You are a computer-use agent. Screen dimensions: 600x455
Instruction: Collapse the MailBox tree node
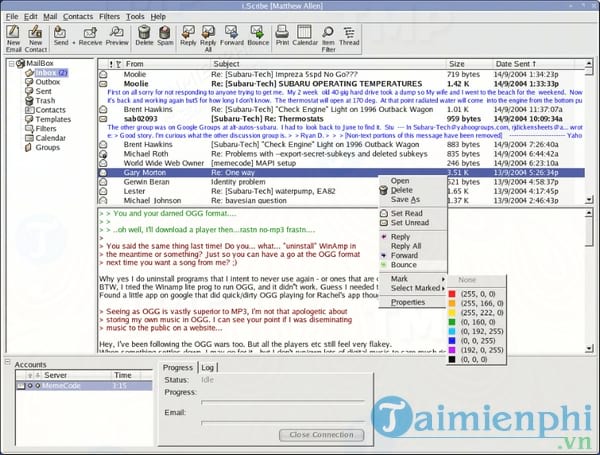[x=12, y=63]
